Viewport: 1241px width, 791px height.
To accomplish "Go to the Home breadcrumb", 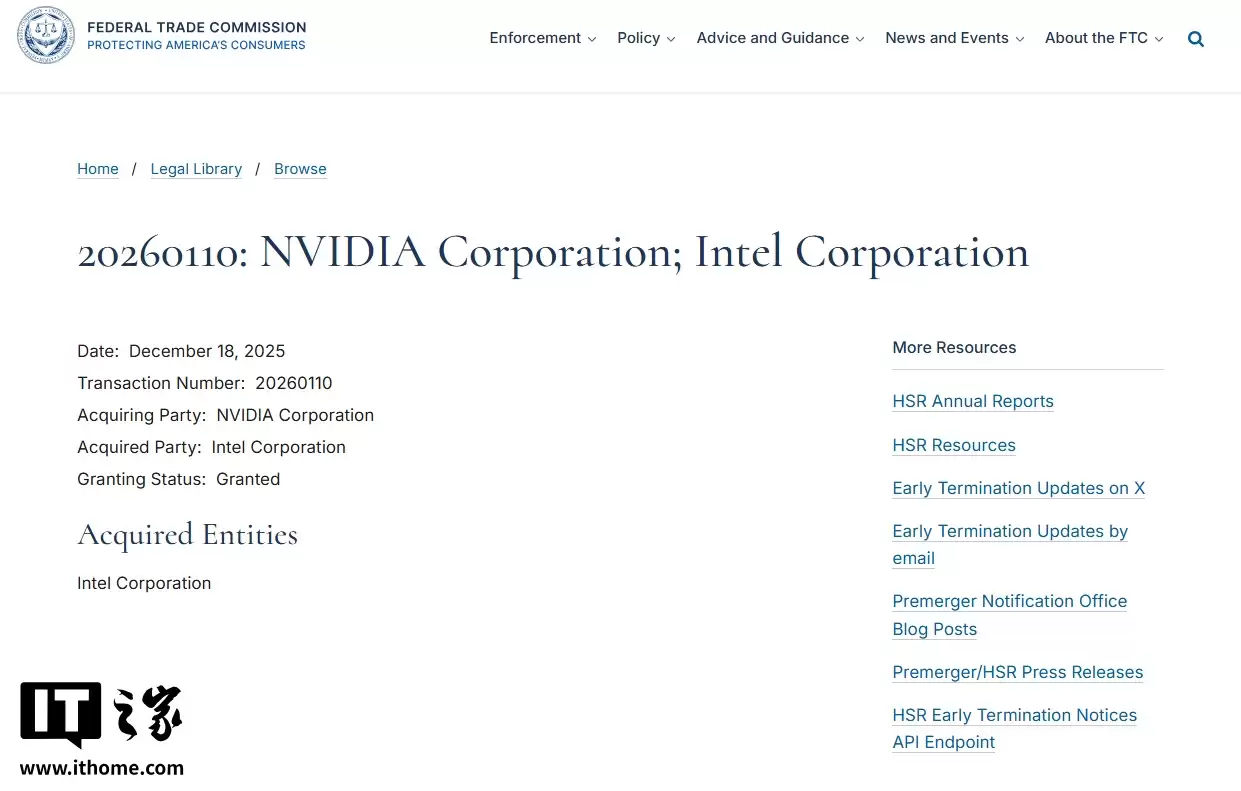I will point(98,169).
